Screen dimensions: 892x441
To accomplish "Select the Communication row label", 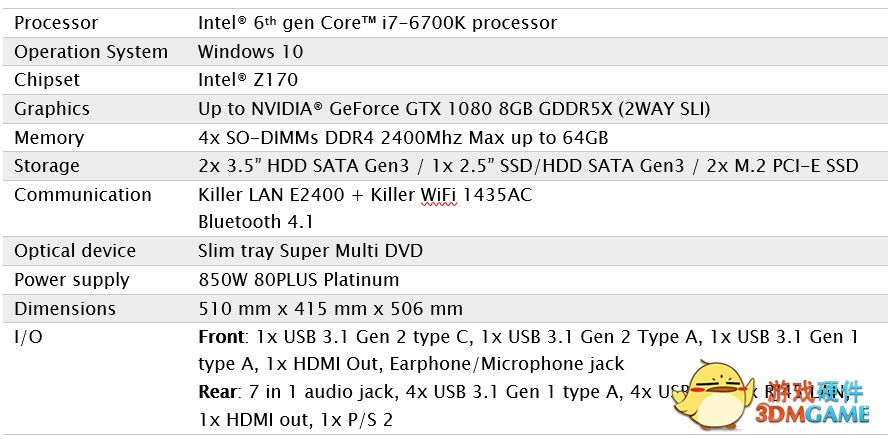I will tap(83, 195).
